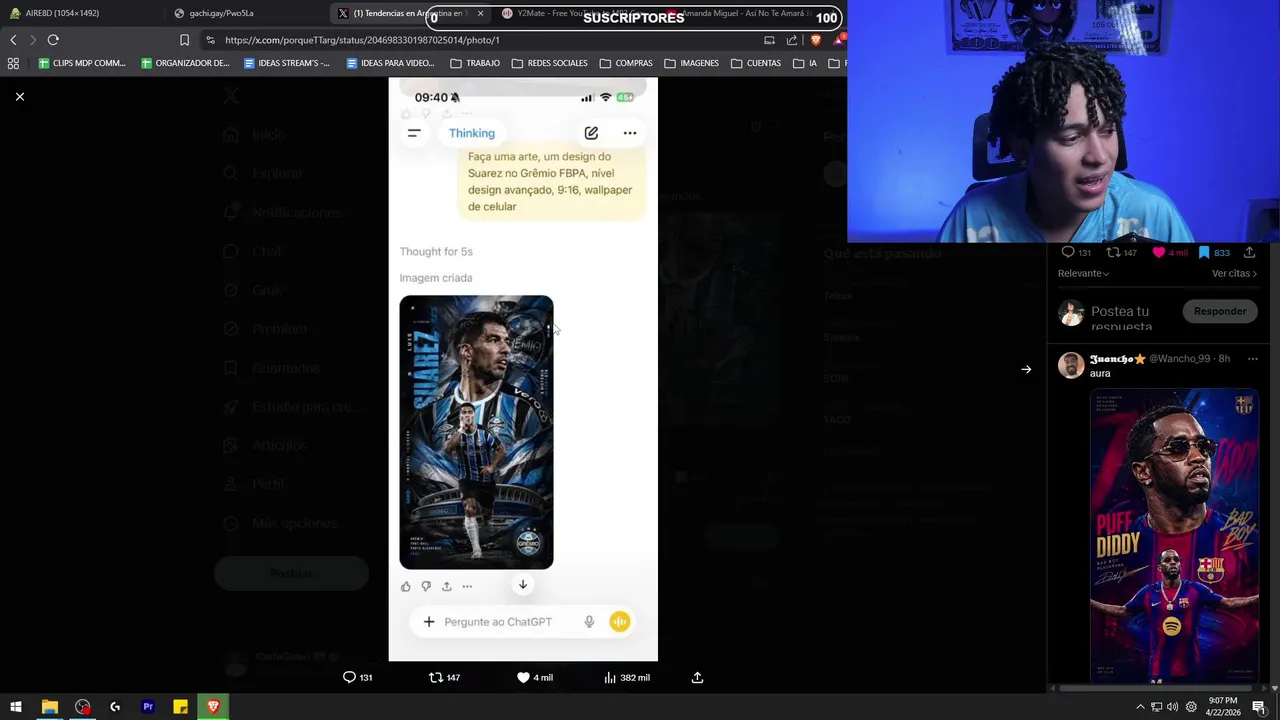Open the ORGANIZADOR DE... bookmark

[x=185, y=63]
